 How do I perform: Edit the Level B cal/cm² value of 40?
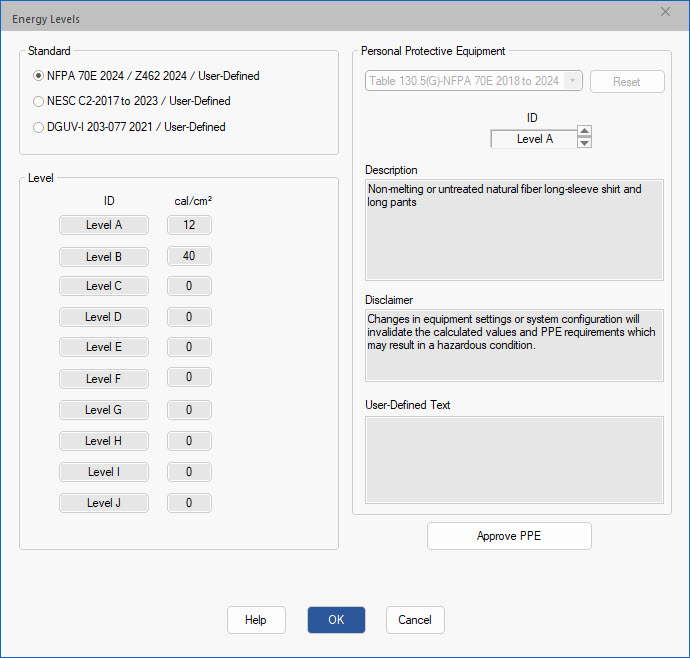coord(188,257)
